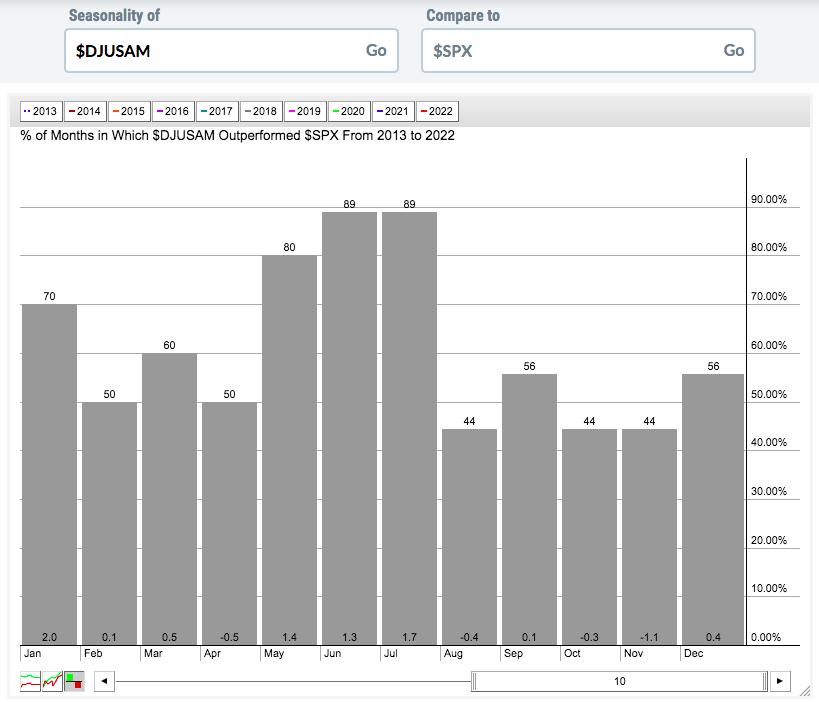This screenshot has height=702, width=819.
Task: Toggle the 2016 year legend
Action: tap(171, 111)
